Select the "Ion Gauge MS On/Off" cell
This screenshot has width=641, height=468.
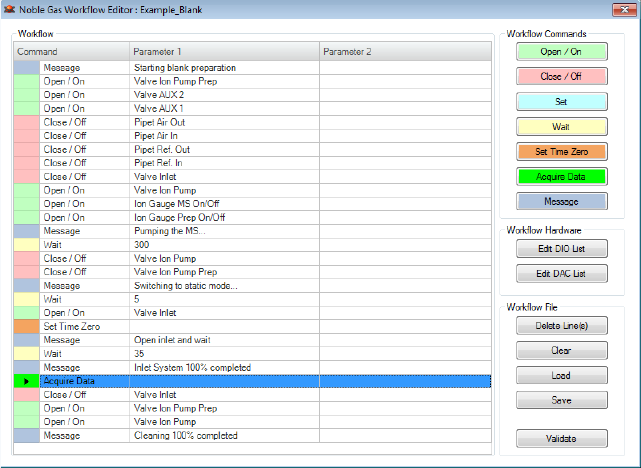224,204
